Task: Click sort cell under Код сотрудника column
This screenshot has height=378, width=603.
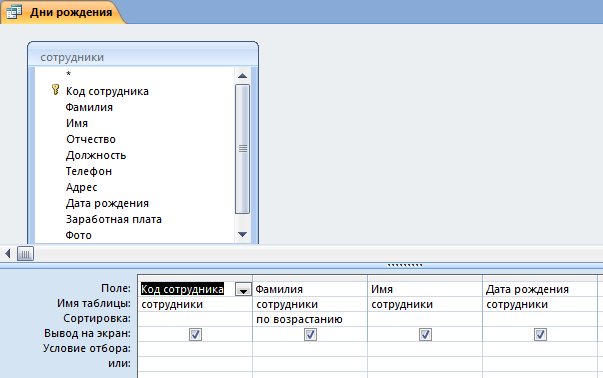Action: tap(195, 319)
